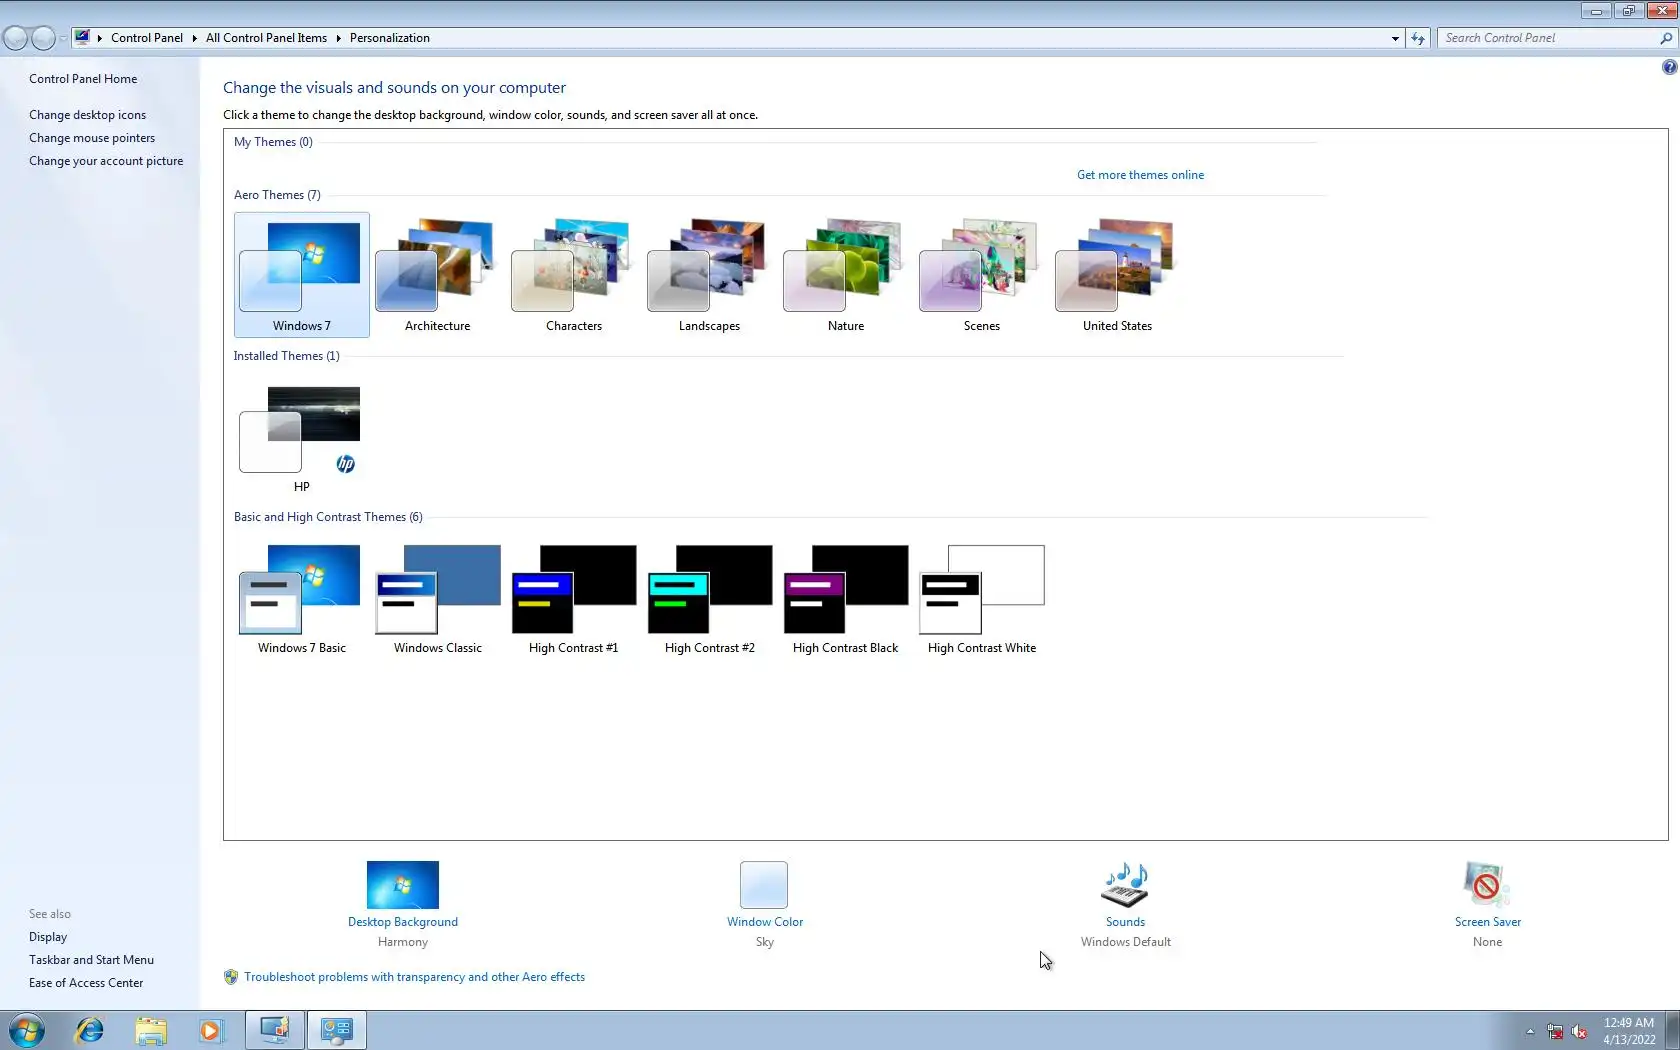Click the 'Basic and High Contrast Themes (6)' heading
The image size is (1680, 1050).
[x=328, y=517]
